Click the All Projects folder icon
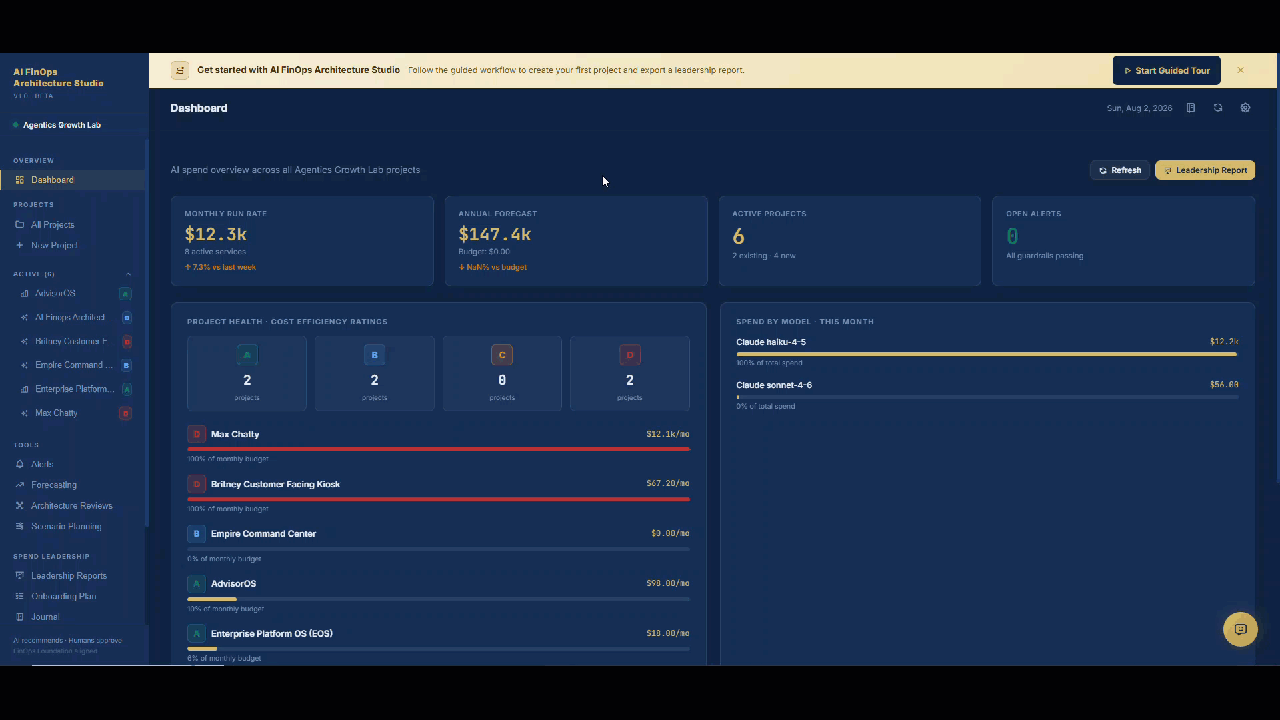The image size is (1280, 720). [x=20, y=225]
